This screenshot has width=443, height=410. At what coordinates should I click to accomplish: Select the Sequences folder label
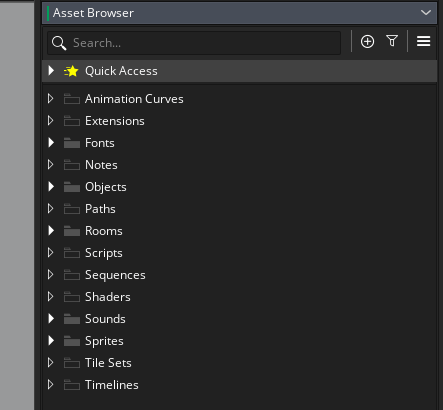[x=115, y=275]
